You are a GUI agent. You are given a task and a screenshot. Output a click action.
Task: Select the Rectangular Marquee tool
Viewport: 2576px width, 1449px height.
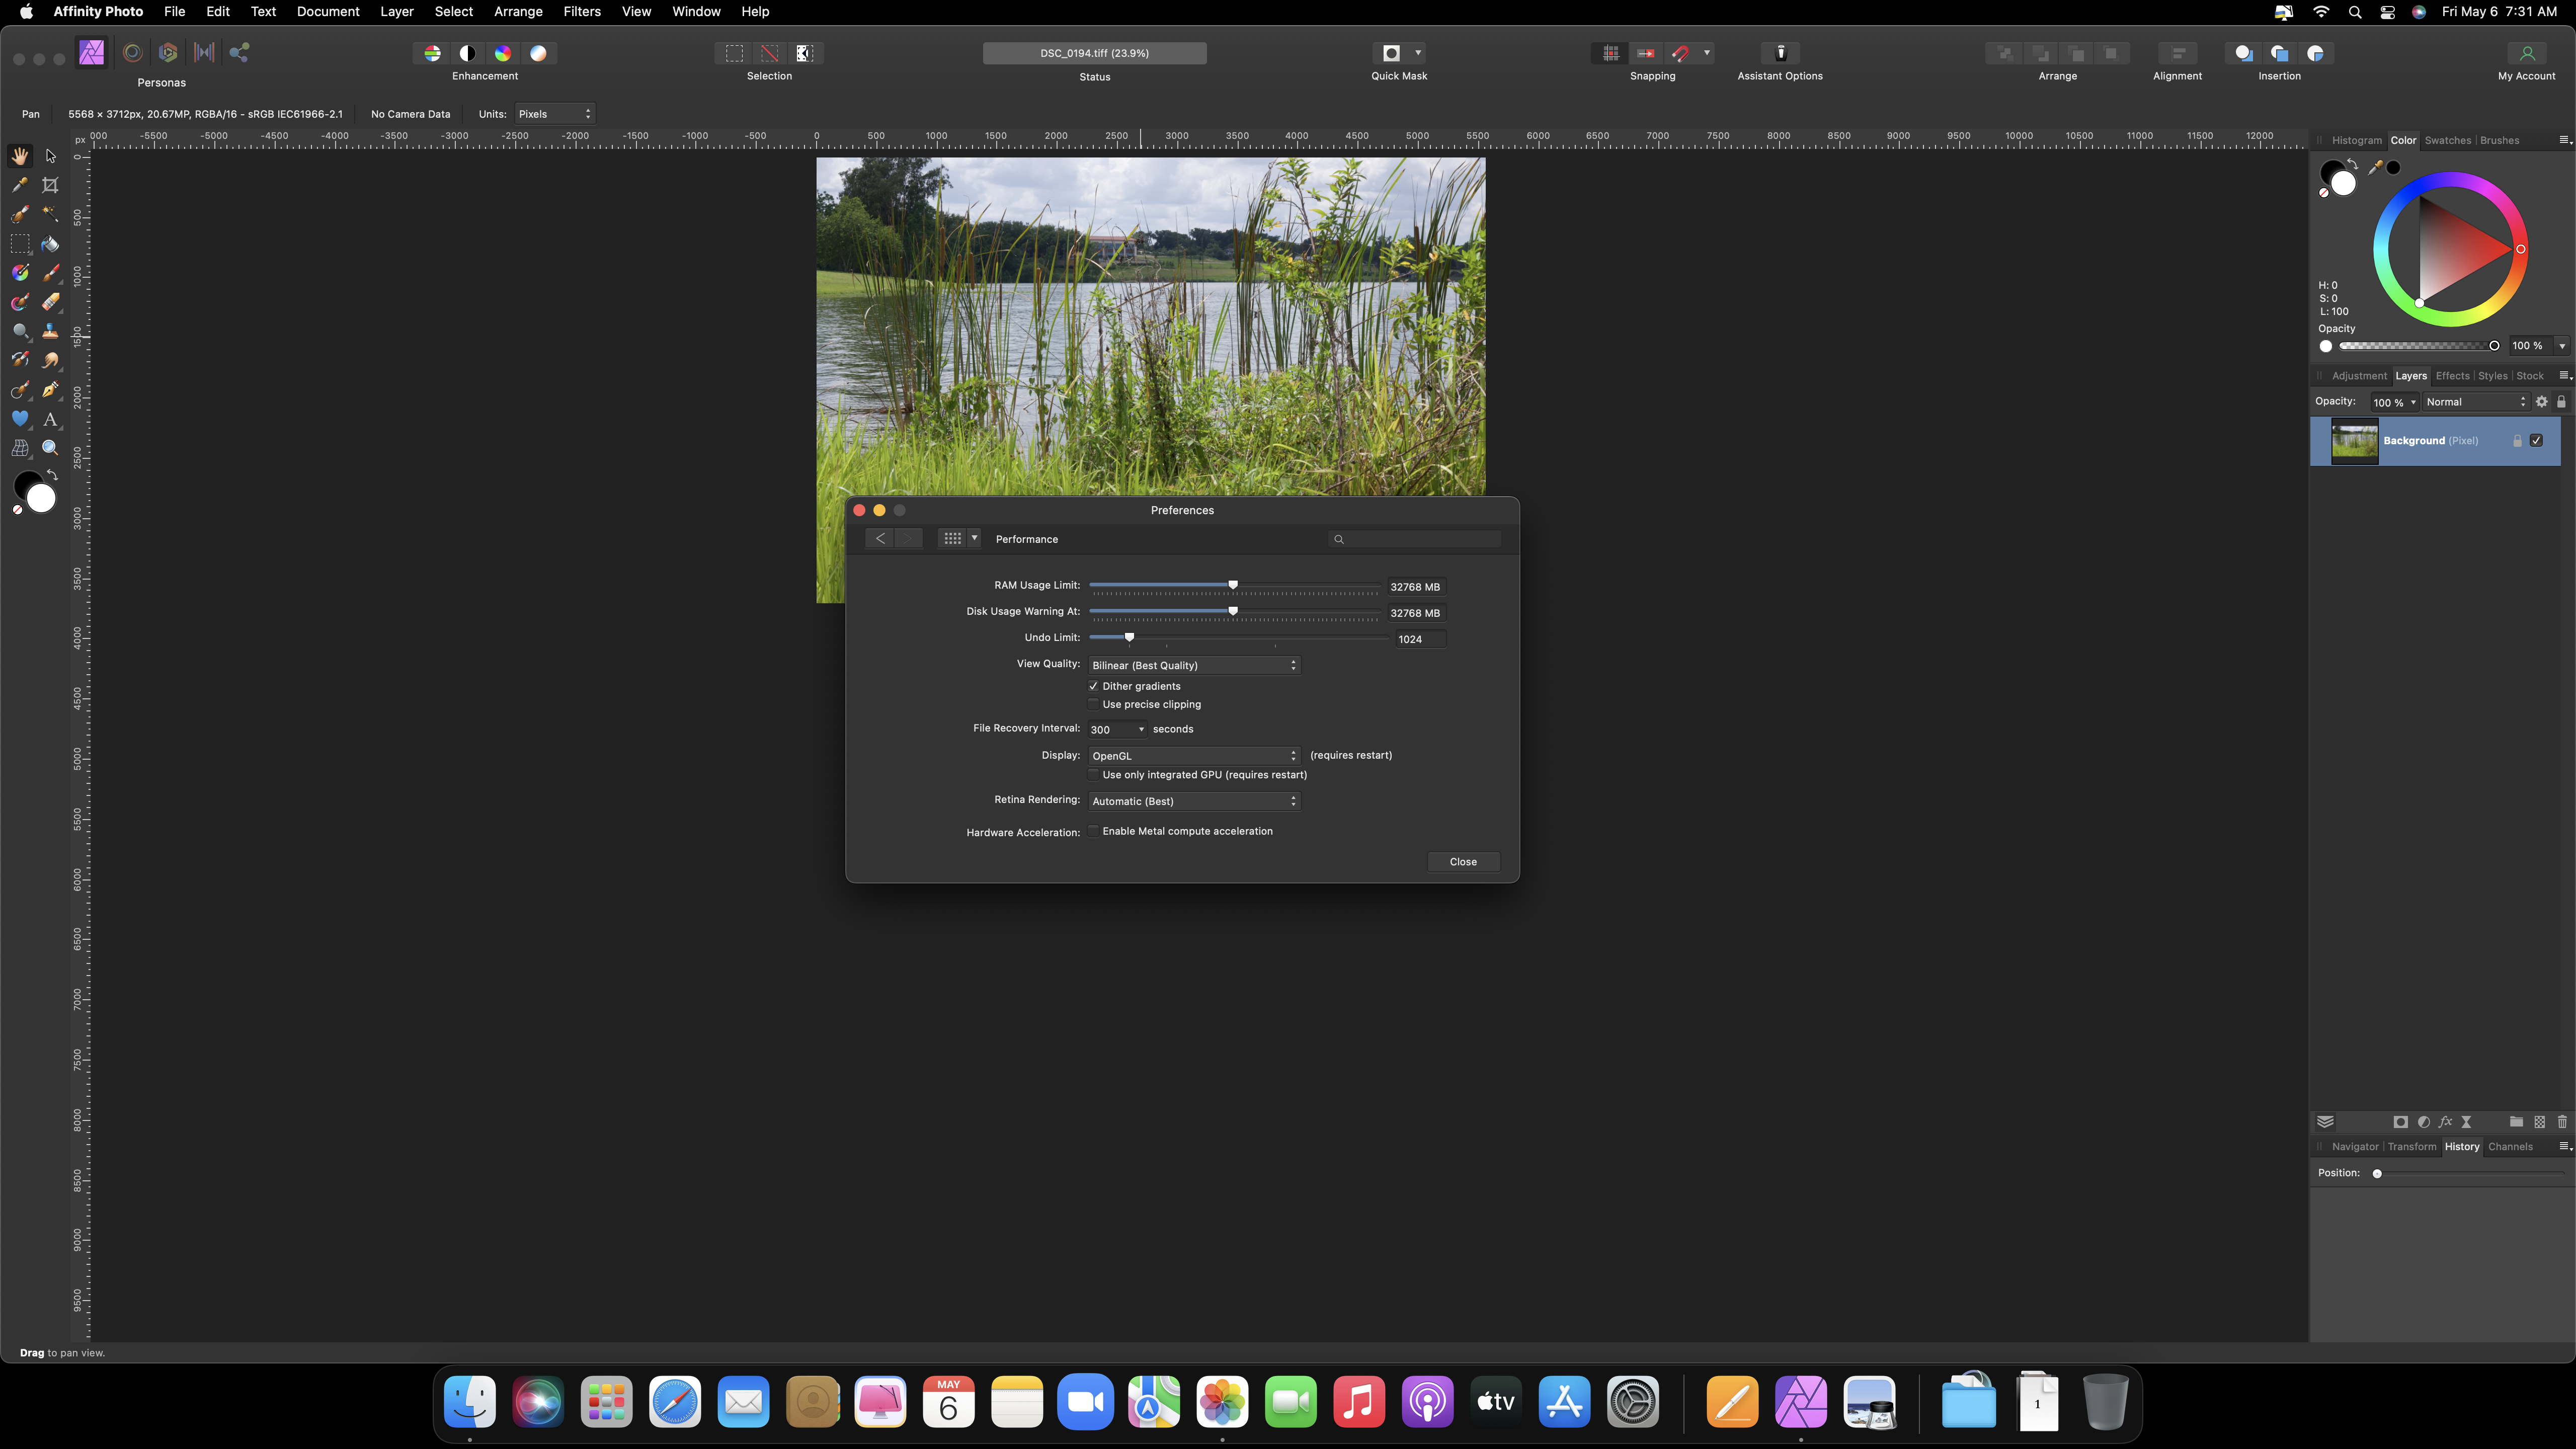coord(20,244)
